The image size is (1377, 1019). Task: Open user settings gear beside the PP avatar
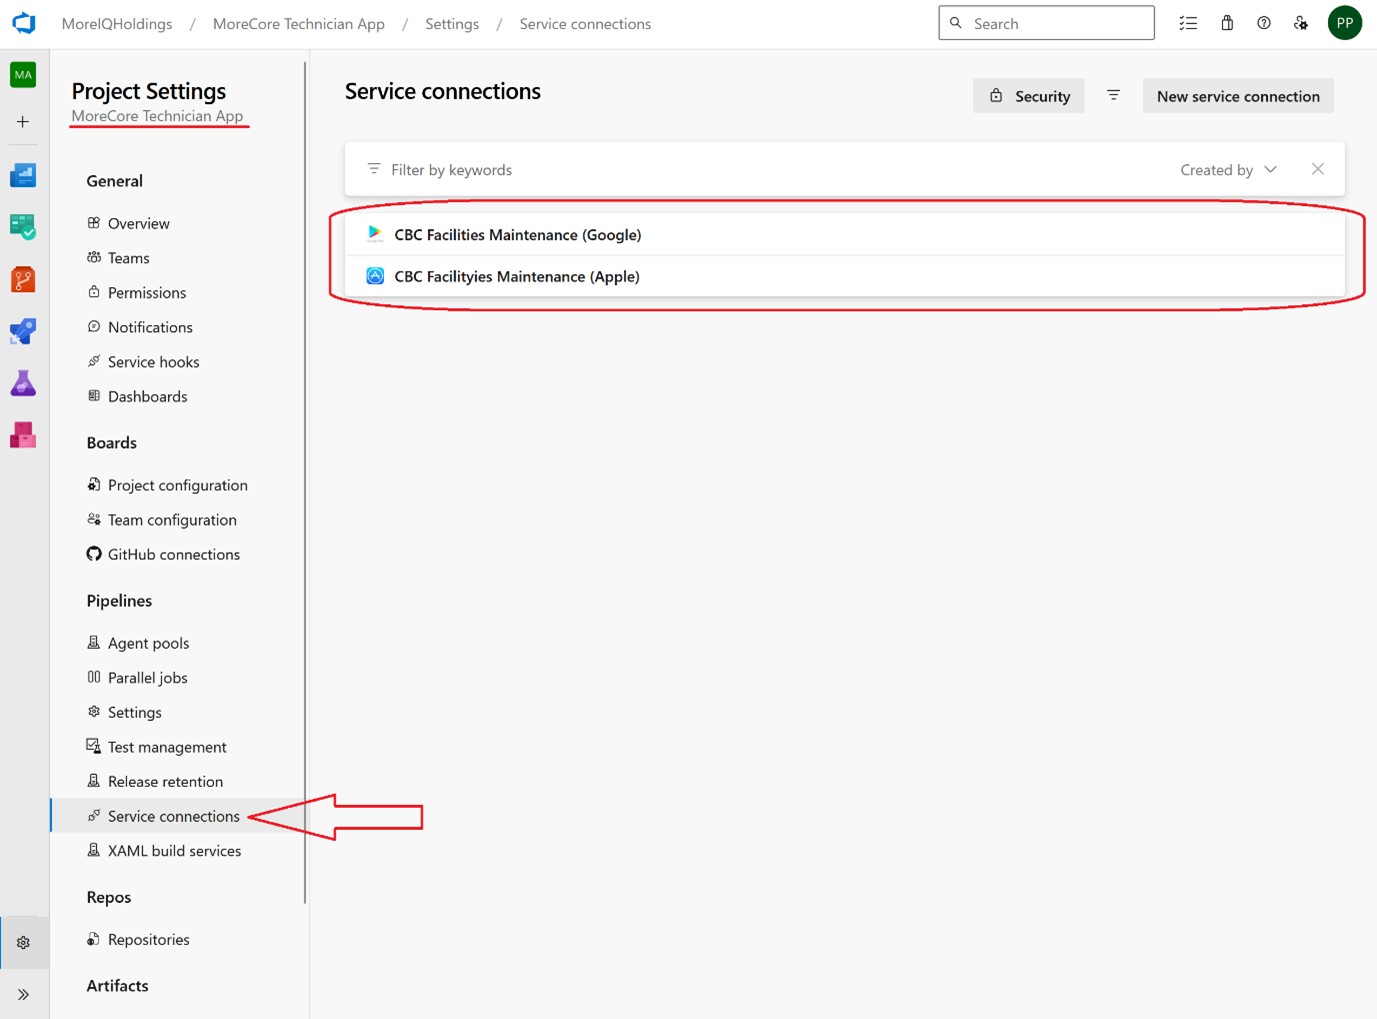[1300, 22]
